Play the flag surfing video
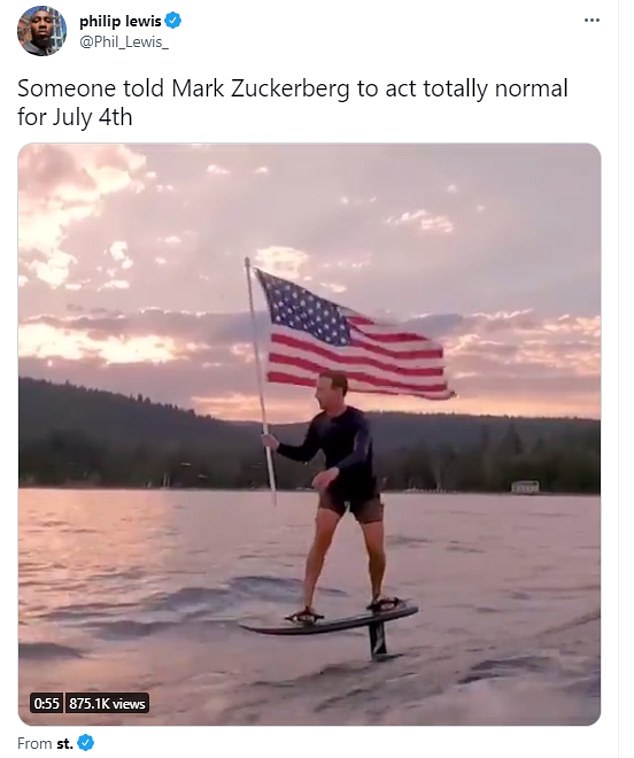 tap(310, 434)
